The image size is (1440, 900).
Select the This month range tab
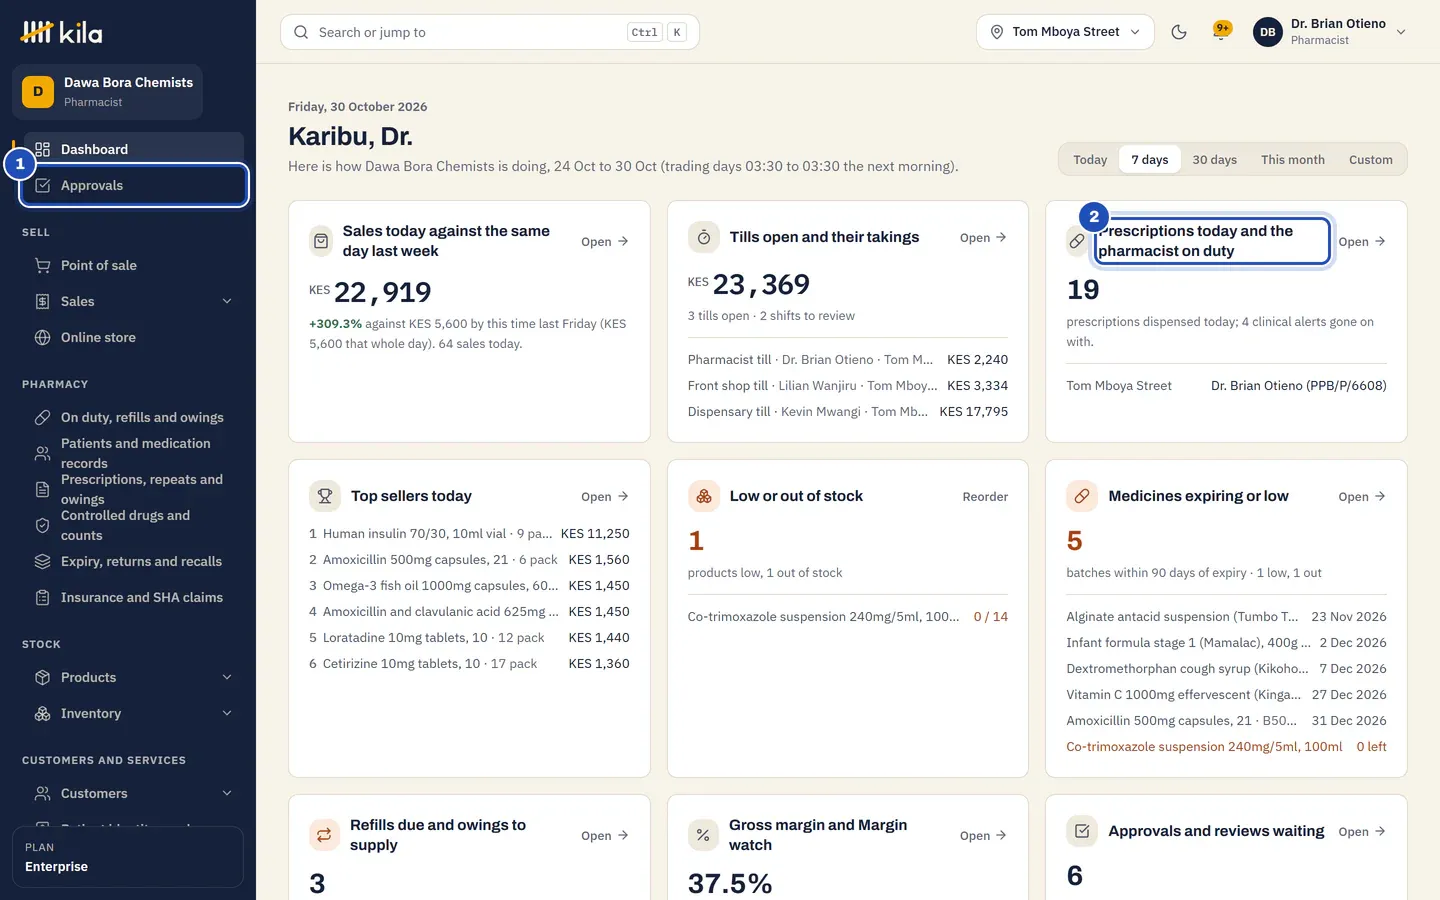pos(1292,160)
